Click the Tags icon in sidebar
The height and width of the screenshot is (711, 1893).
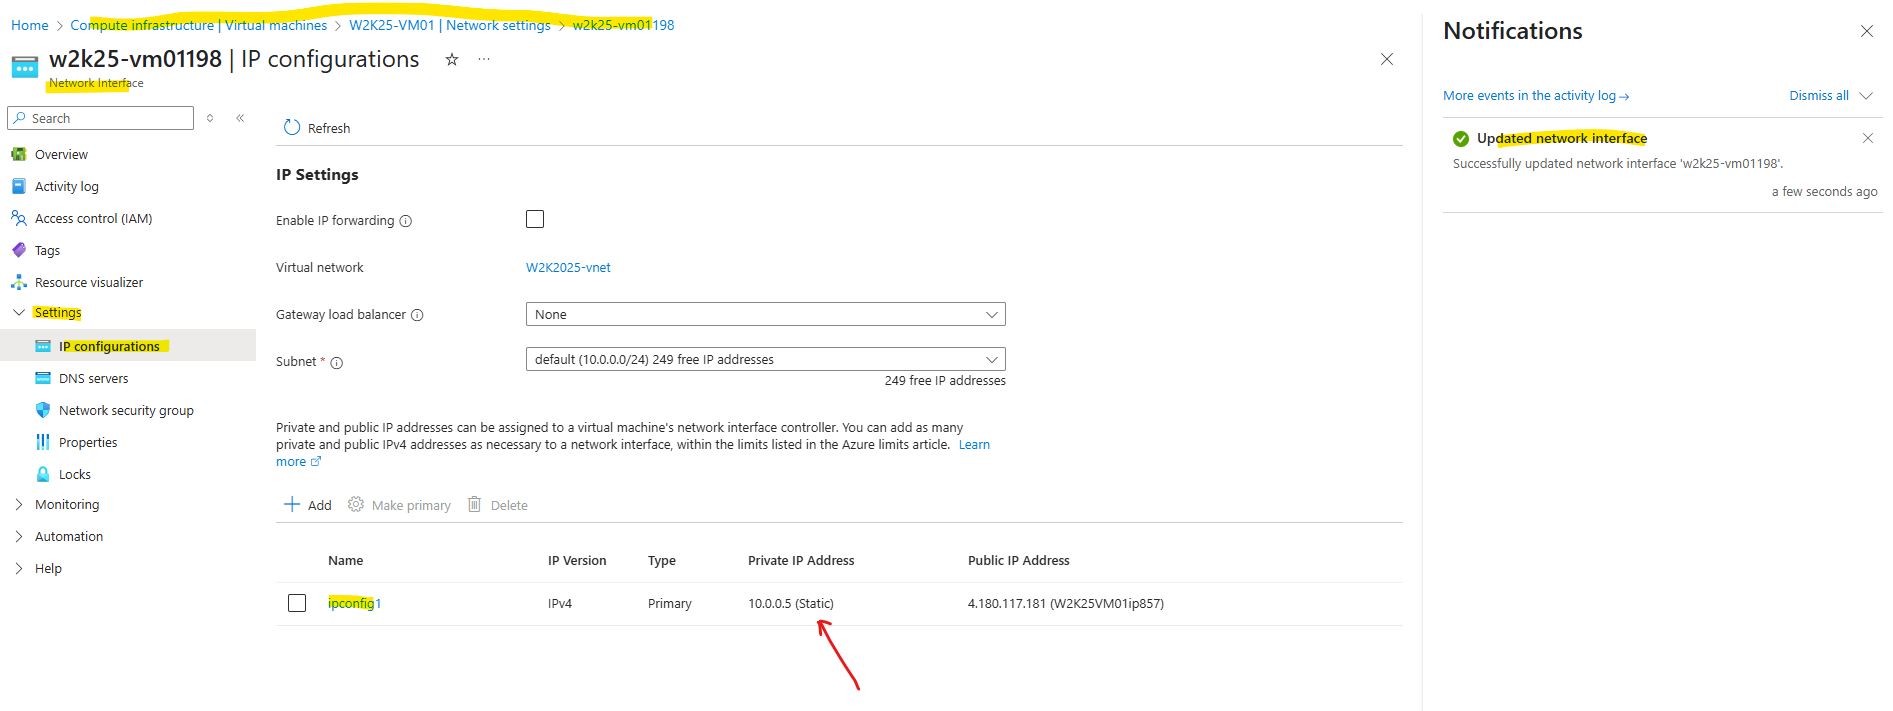click(x=18, y=250)
